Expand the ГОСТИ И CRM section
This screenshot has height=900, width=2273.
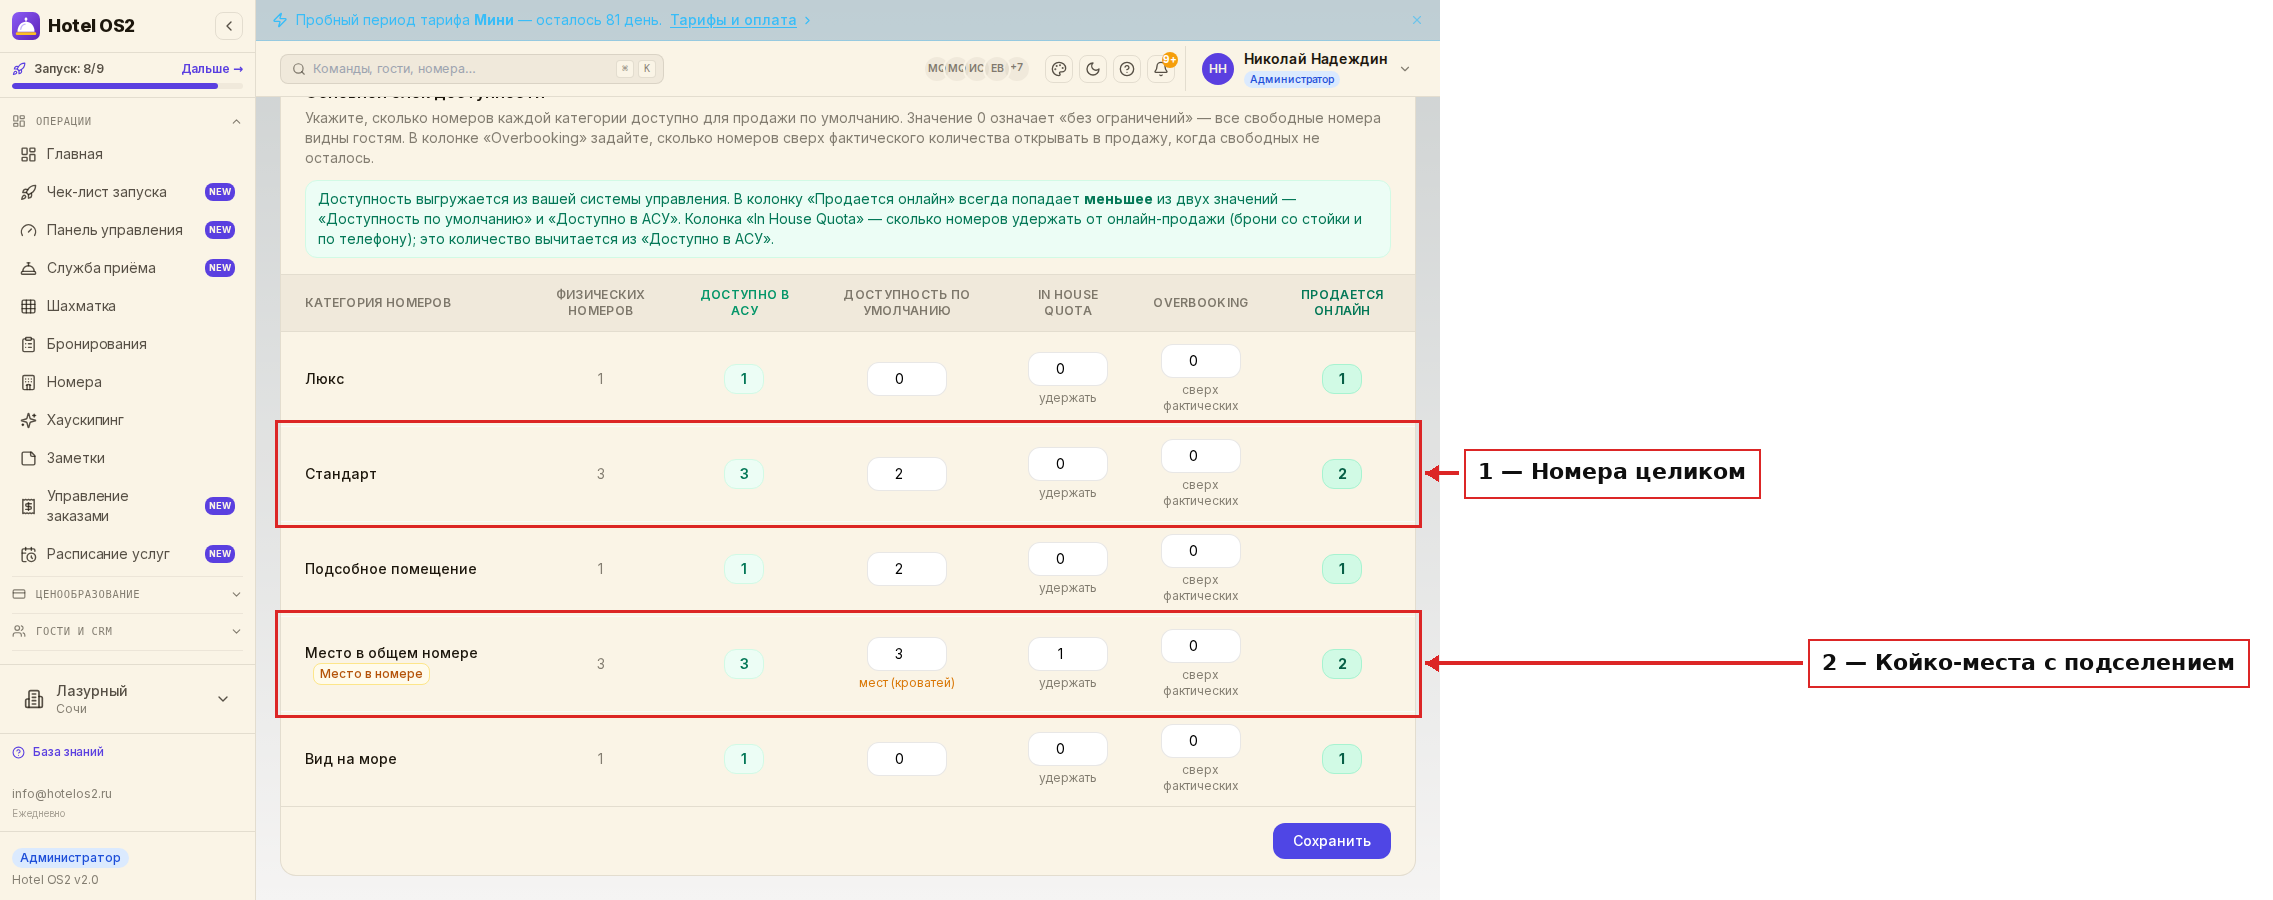[127, 631]
